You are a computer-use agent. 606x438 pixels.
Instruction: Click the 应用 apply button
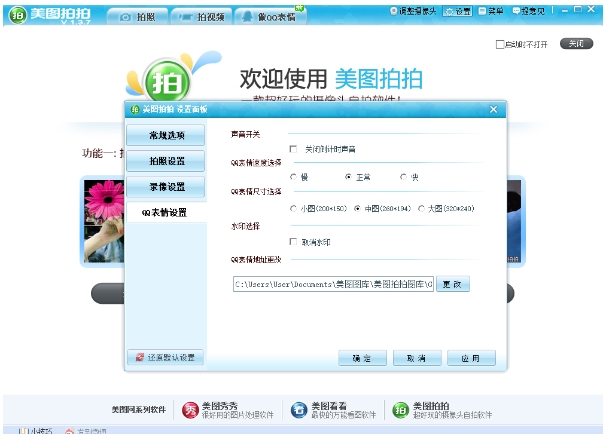tap(471, 358)
